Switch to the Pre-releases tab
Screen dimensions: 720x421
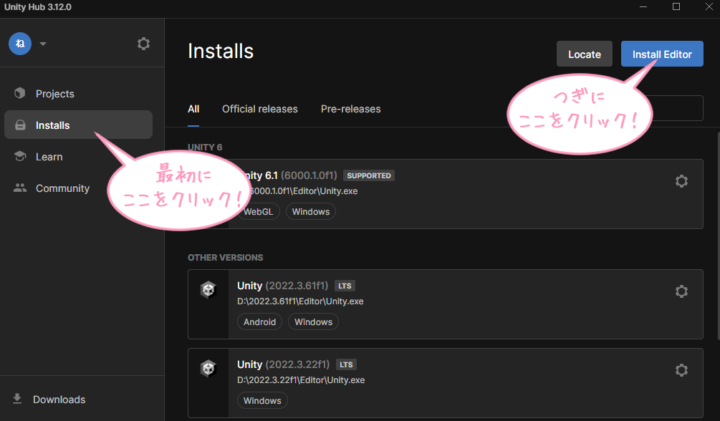pyautogui.click(x=350, y=109)
